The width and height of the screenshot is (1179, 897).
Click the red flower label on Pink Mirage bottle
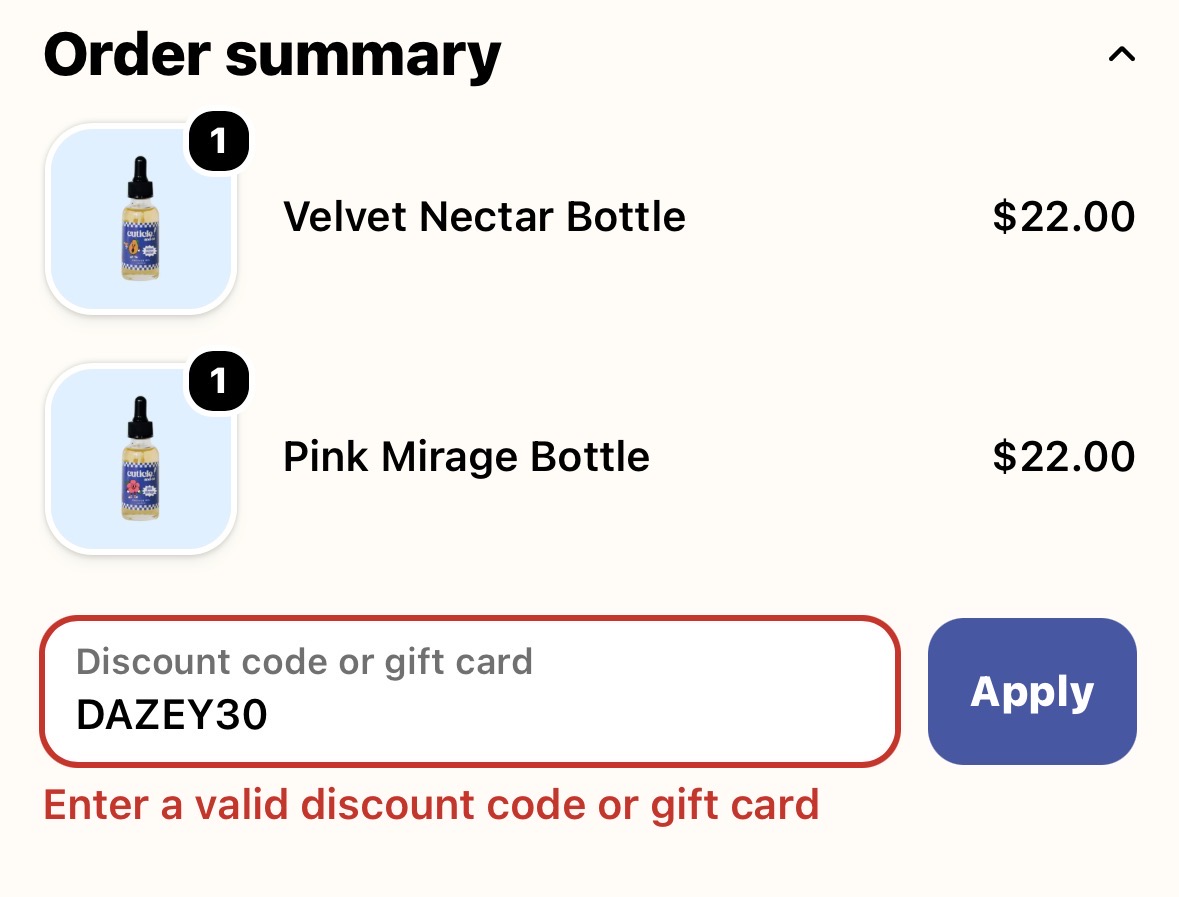[x=134, y=488]
